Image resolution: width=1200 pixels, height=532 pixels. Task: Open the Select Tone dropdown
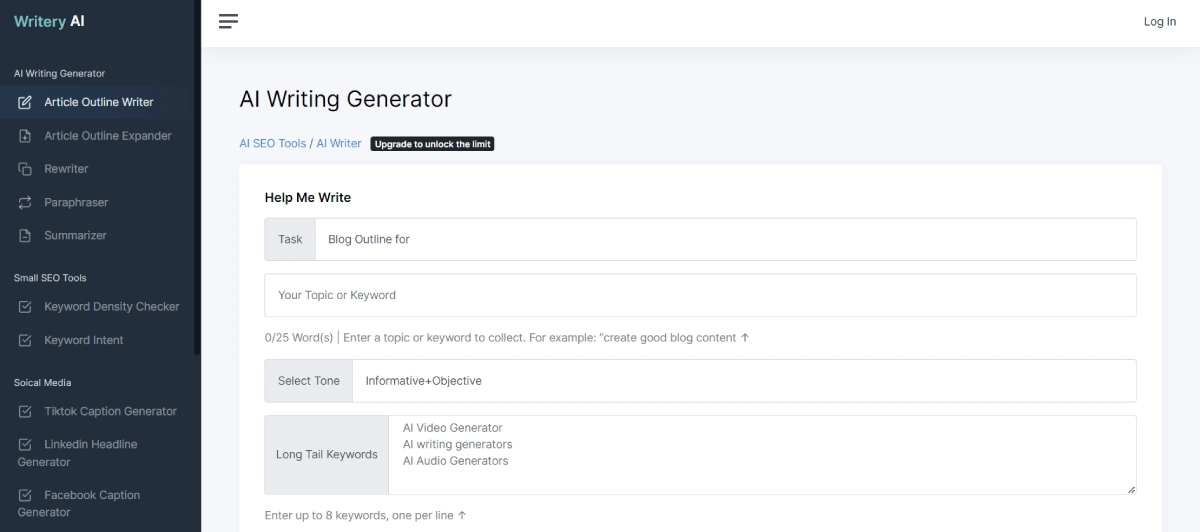coord(743,381)
